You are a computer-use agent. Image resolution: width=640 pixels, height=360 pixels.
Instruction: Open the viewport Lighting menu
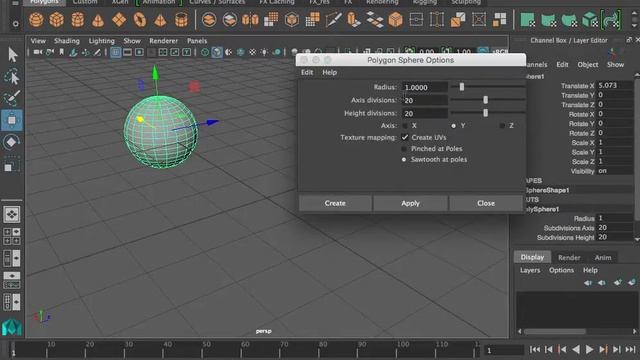(102, 41)
